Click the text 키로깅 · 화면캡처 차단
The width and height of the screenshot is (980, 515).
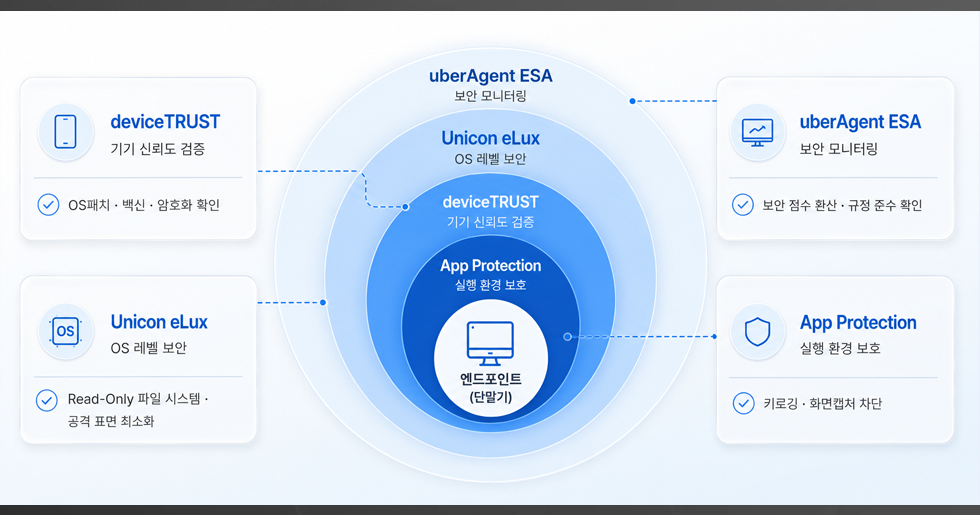(x=822, y=404)
